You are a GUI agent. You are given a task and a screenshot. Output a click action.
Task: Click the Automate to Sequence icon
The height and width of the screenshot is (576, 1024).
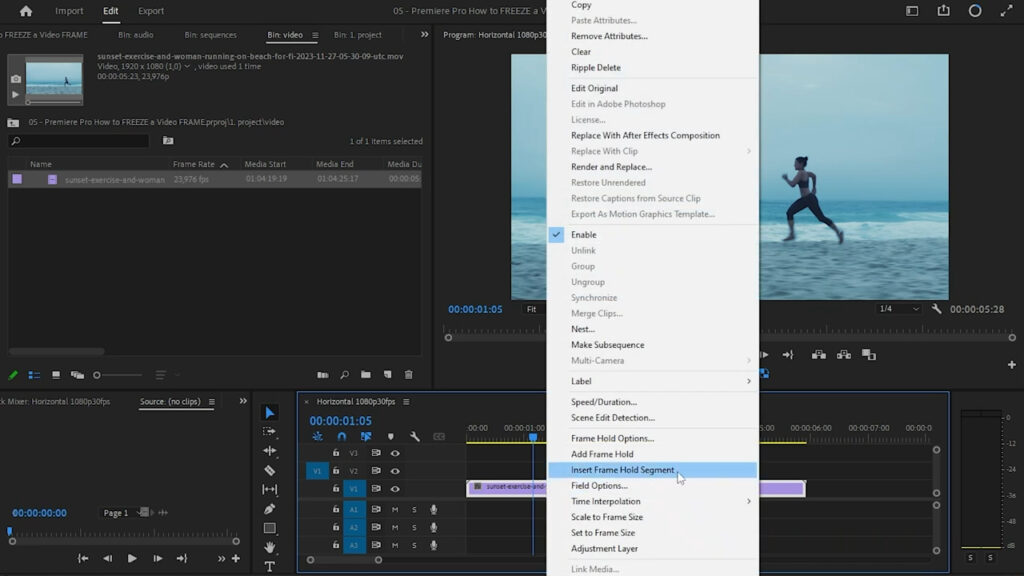point(323,375)
